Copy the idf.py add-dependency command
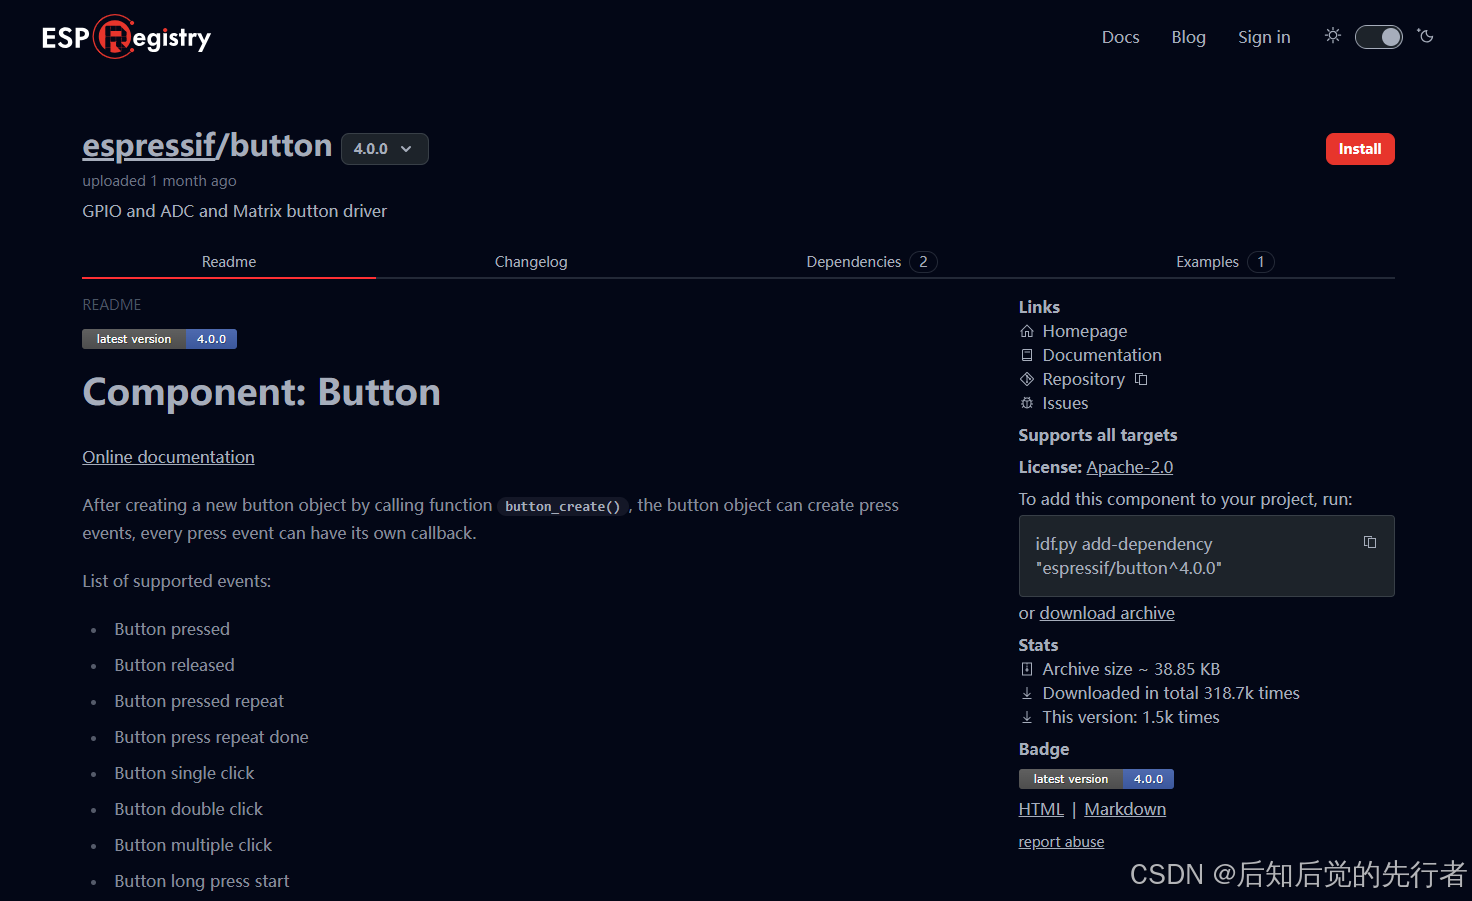The height and width of the screenshot is (901, 1472). 1370,542
